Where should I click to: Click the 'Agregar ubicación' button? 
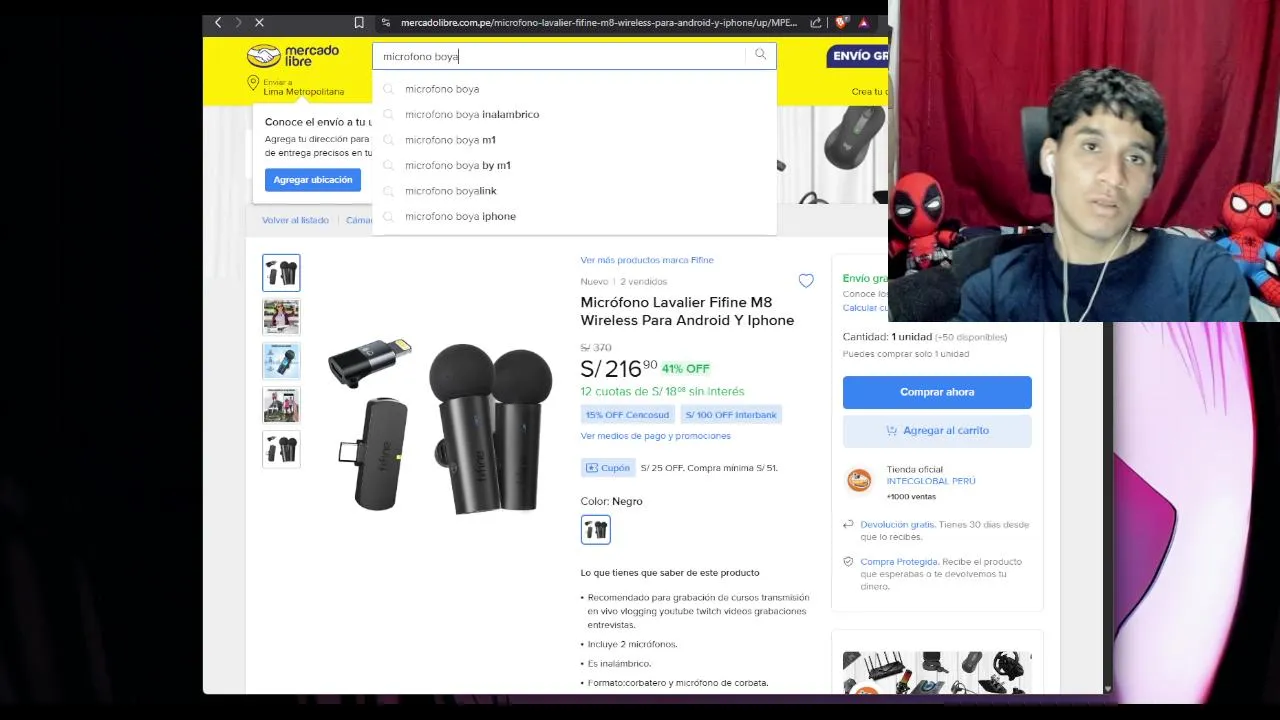tap(313, 180)
